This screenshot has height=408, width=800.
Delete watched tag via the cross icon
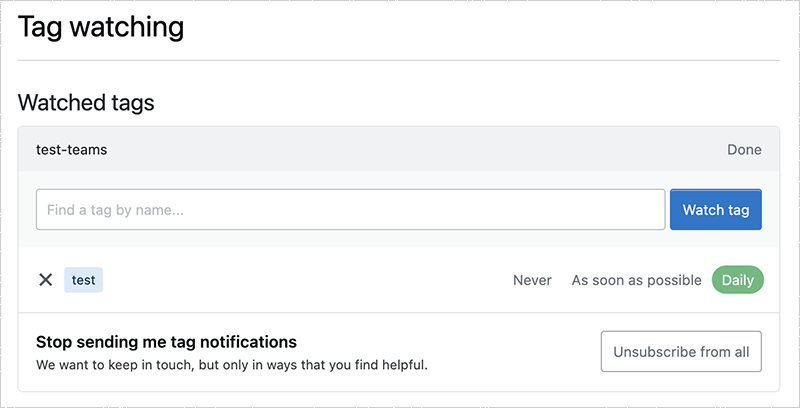(45, 280)
